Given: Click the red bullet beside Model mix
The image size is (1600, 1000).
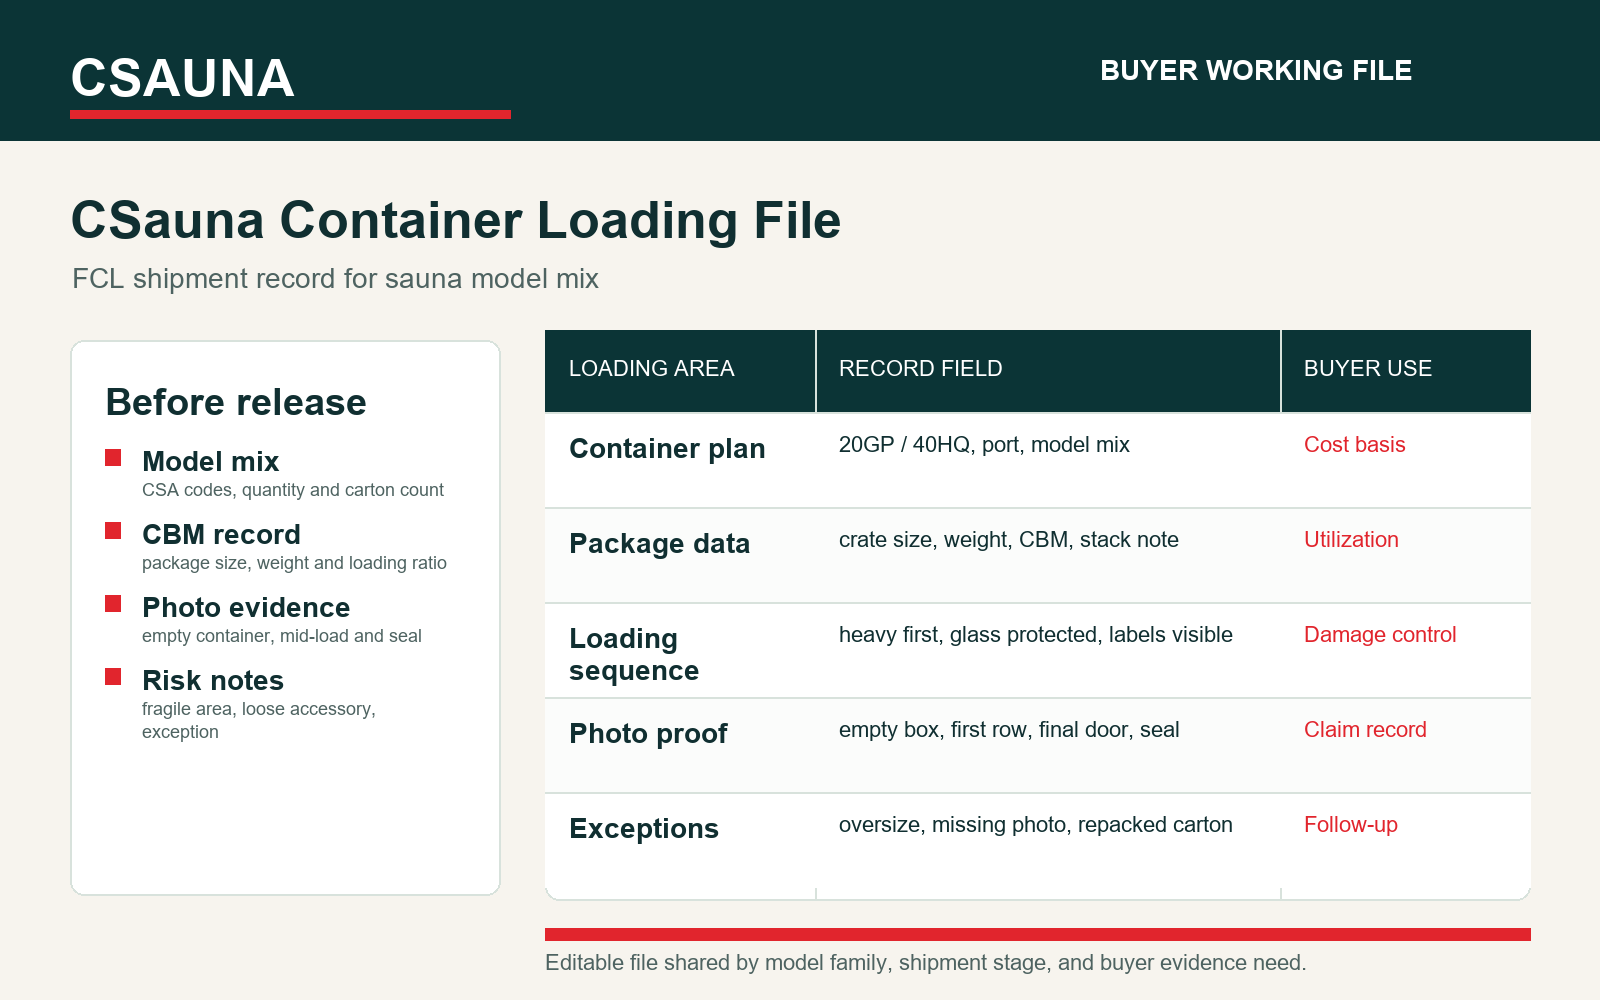Looking at the screenshot, I should (x=113, y=458).
